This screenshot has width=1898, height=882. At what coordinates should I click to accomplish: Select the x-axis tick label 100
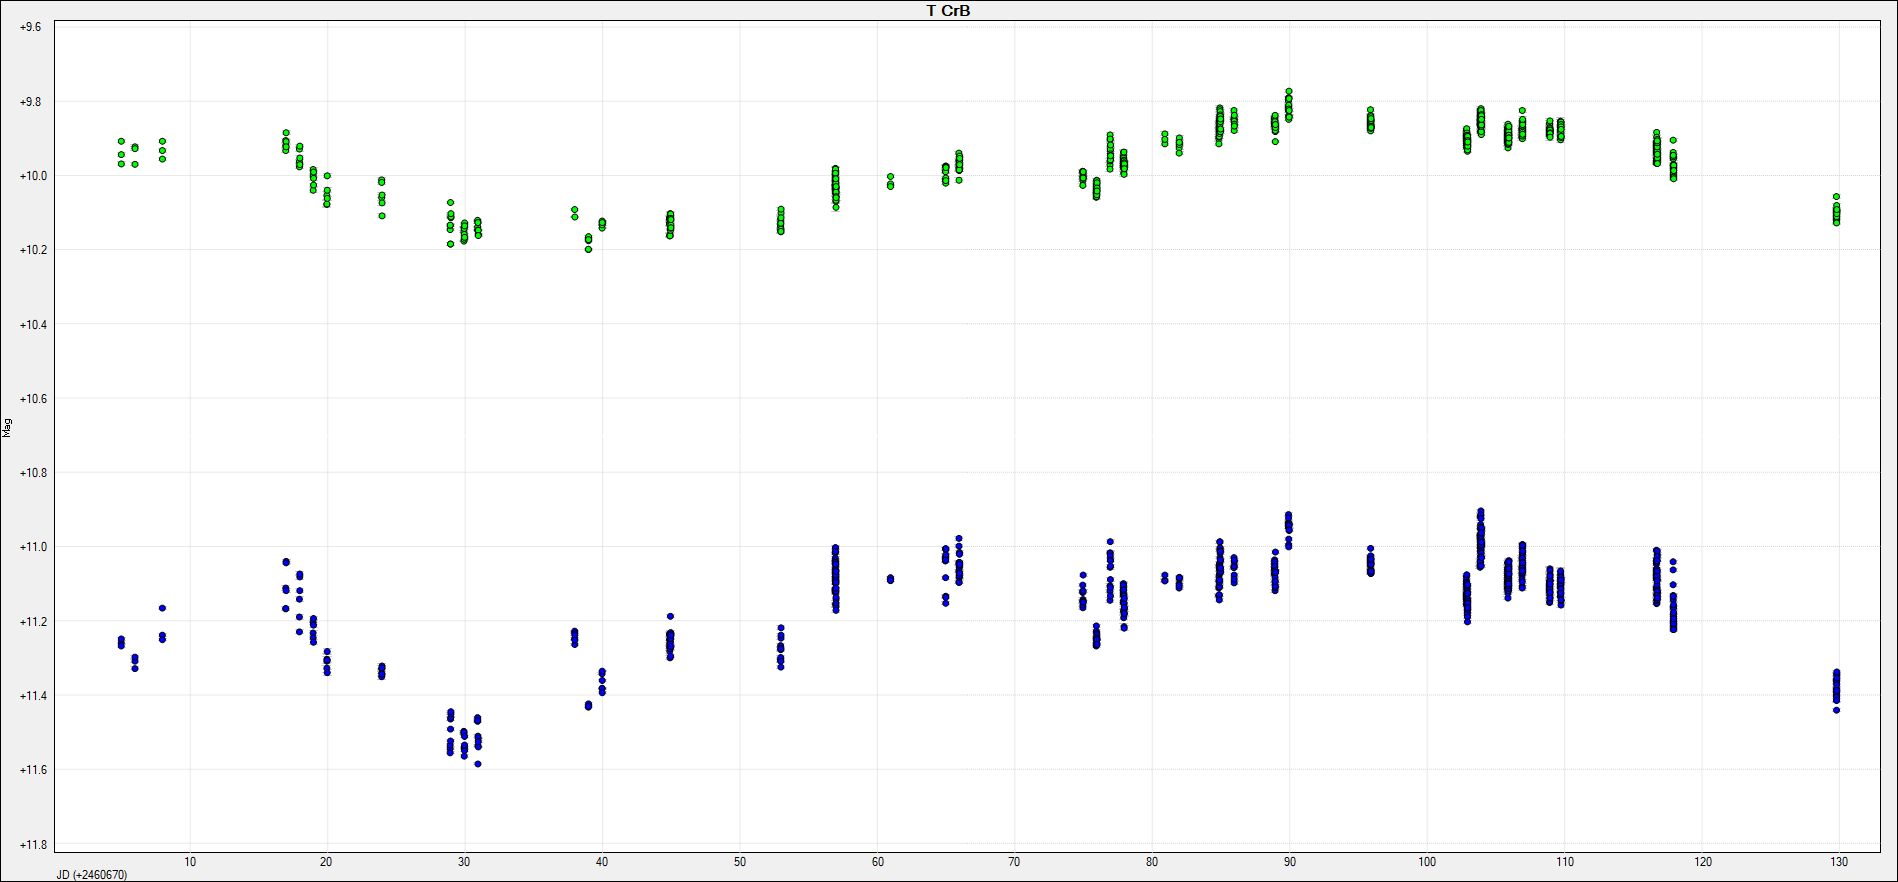[x=1427, y=862]
